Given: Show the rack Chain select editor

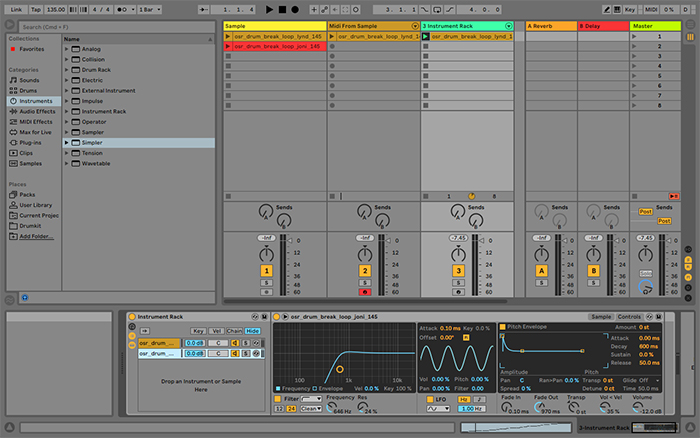Looking at the screenshot, I should (x=234, y=331).
